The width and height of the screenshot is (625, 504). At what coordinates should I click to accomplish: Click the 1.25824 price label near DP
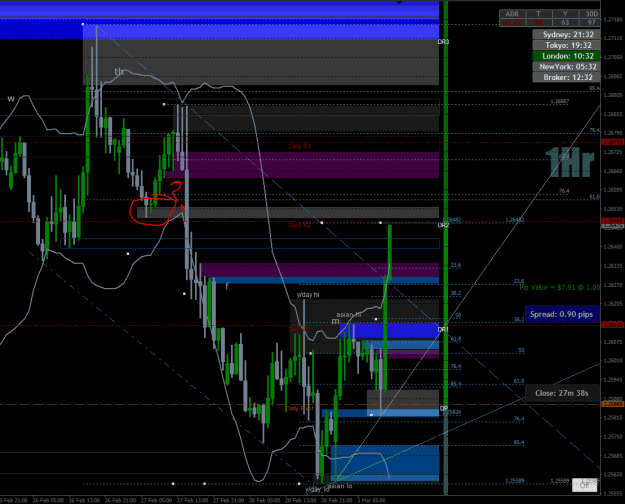click(452, 412)
